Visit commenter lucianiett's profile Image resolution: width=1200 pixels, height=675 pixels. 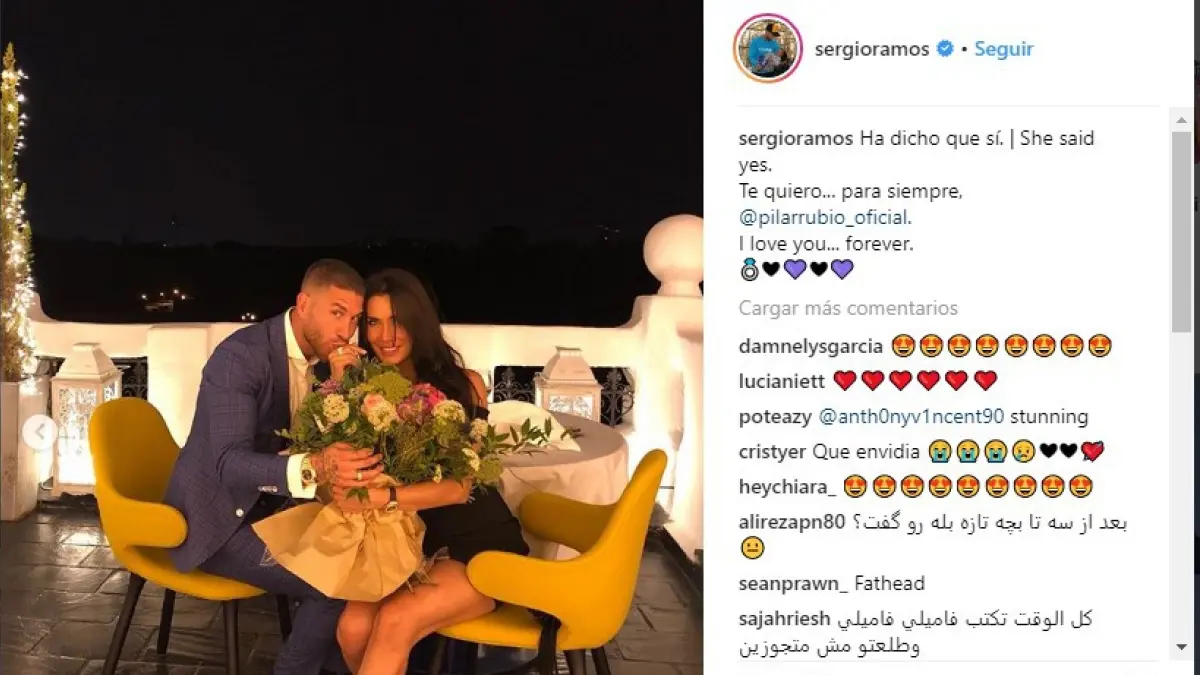pyautogui.click(x=782, y=380)
